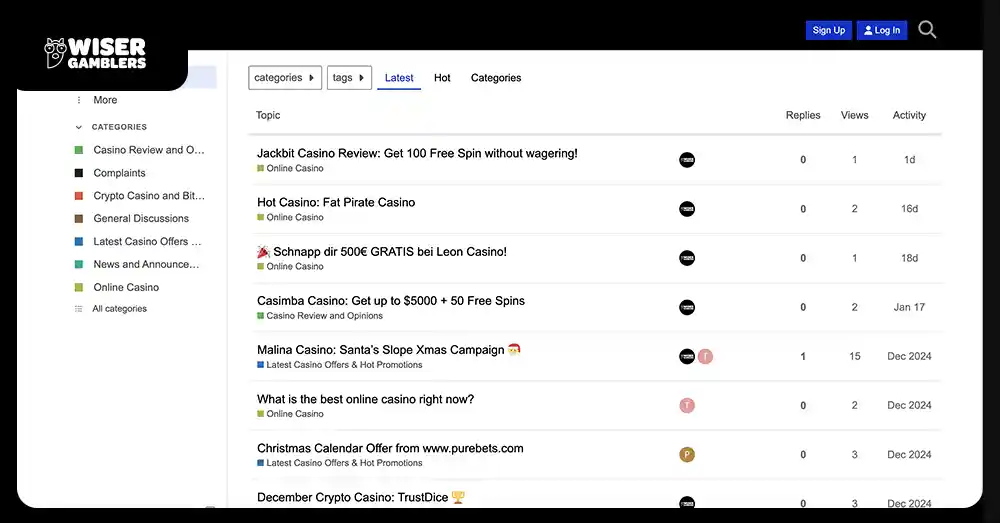Click 18d activity on Leon Casino row
Image resolution: width=1000 pixels, height=523 pixels.
point(909,258)
